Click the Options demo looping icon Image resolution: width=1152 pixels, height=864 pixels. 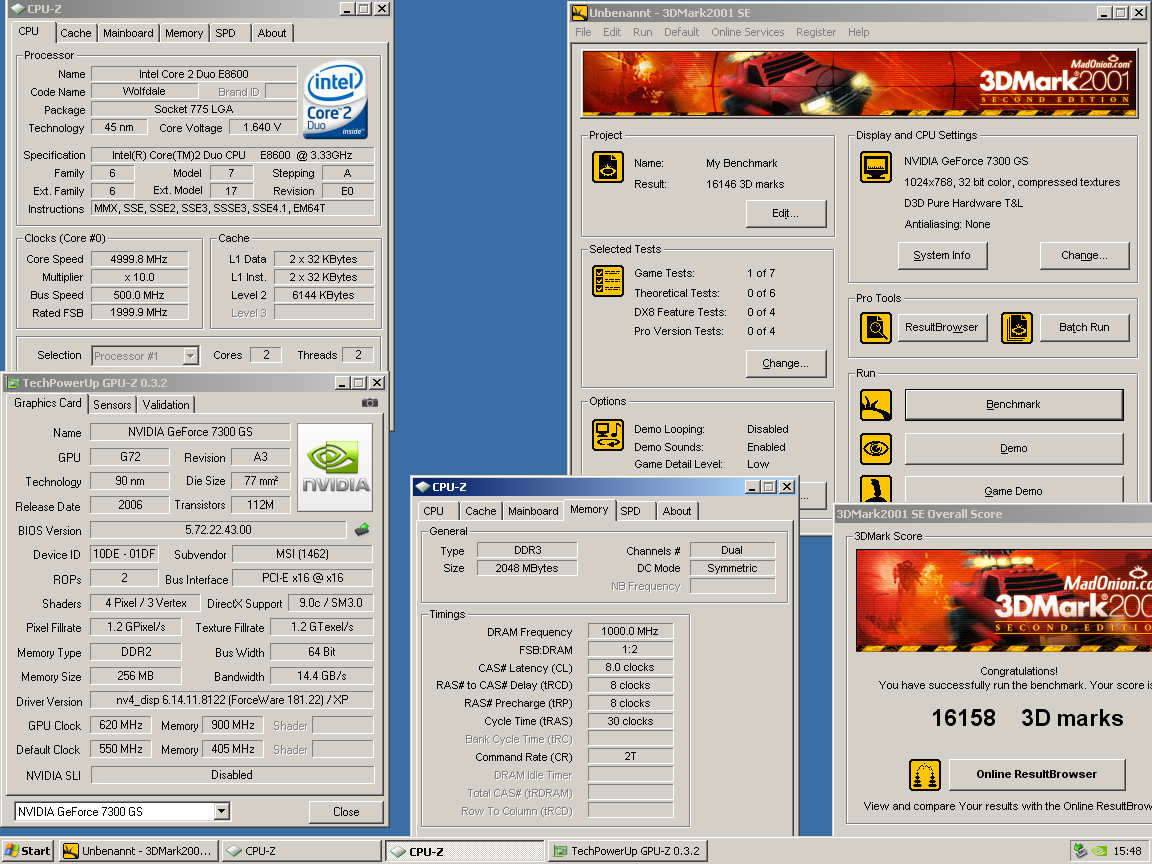coord(608,434)
